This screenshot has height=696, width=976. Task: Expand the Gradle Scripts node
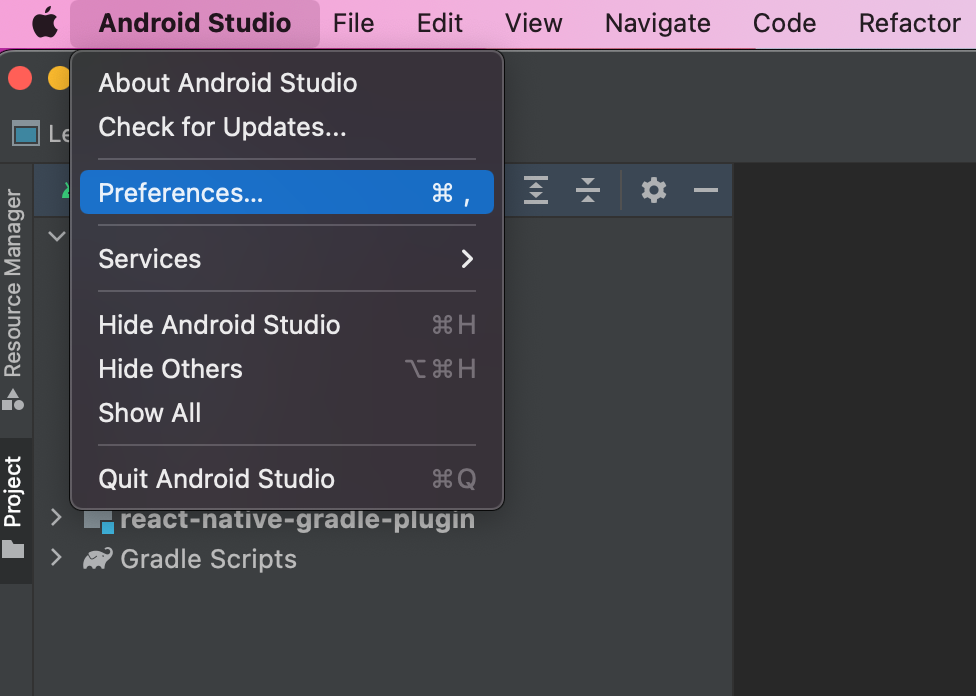click(x=56, y=558)
